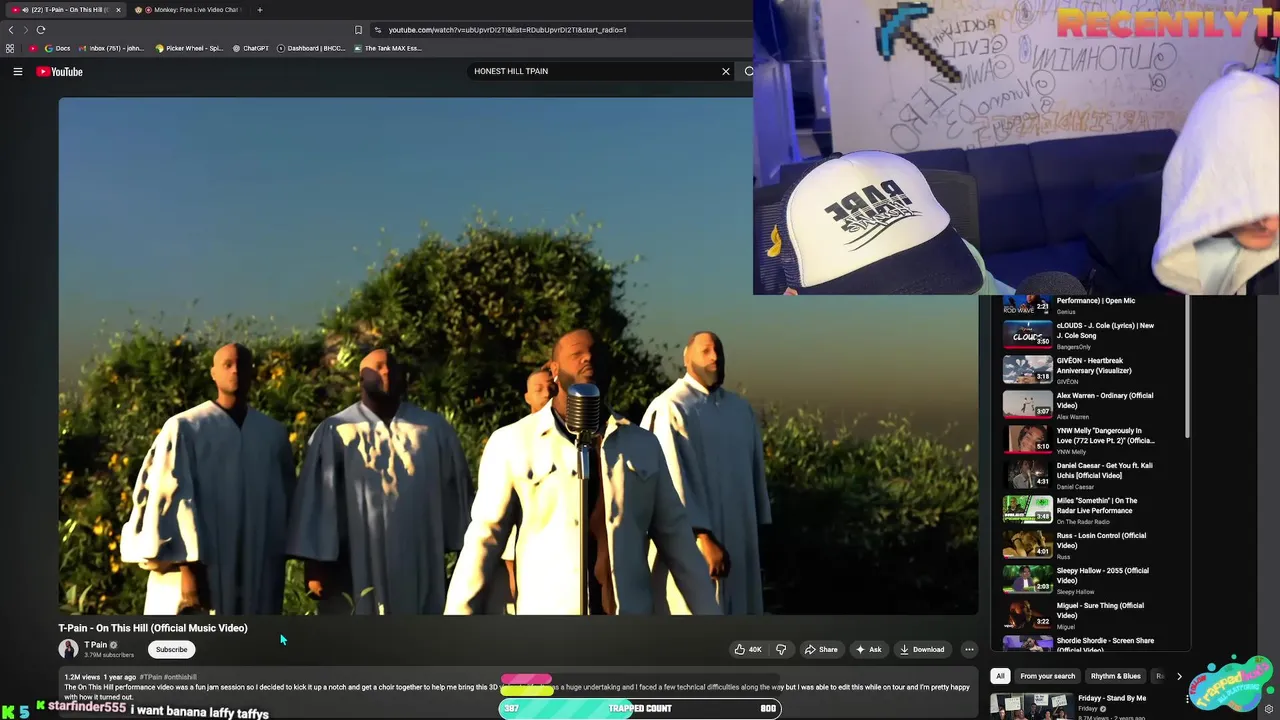Image resolution: width=1280 pixels, height=720 pixels.
Task: Open the YouTube hamburger guide menu
Action: [17, 71]
